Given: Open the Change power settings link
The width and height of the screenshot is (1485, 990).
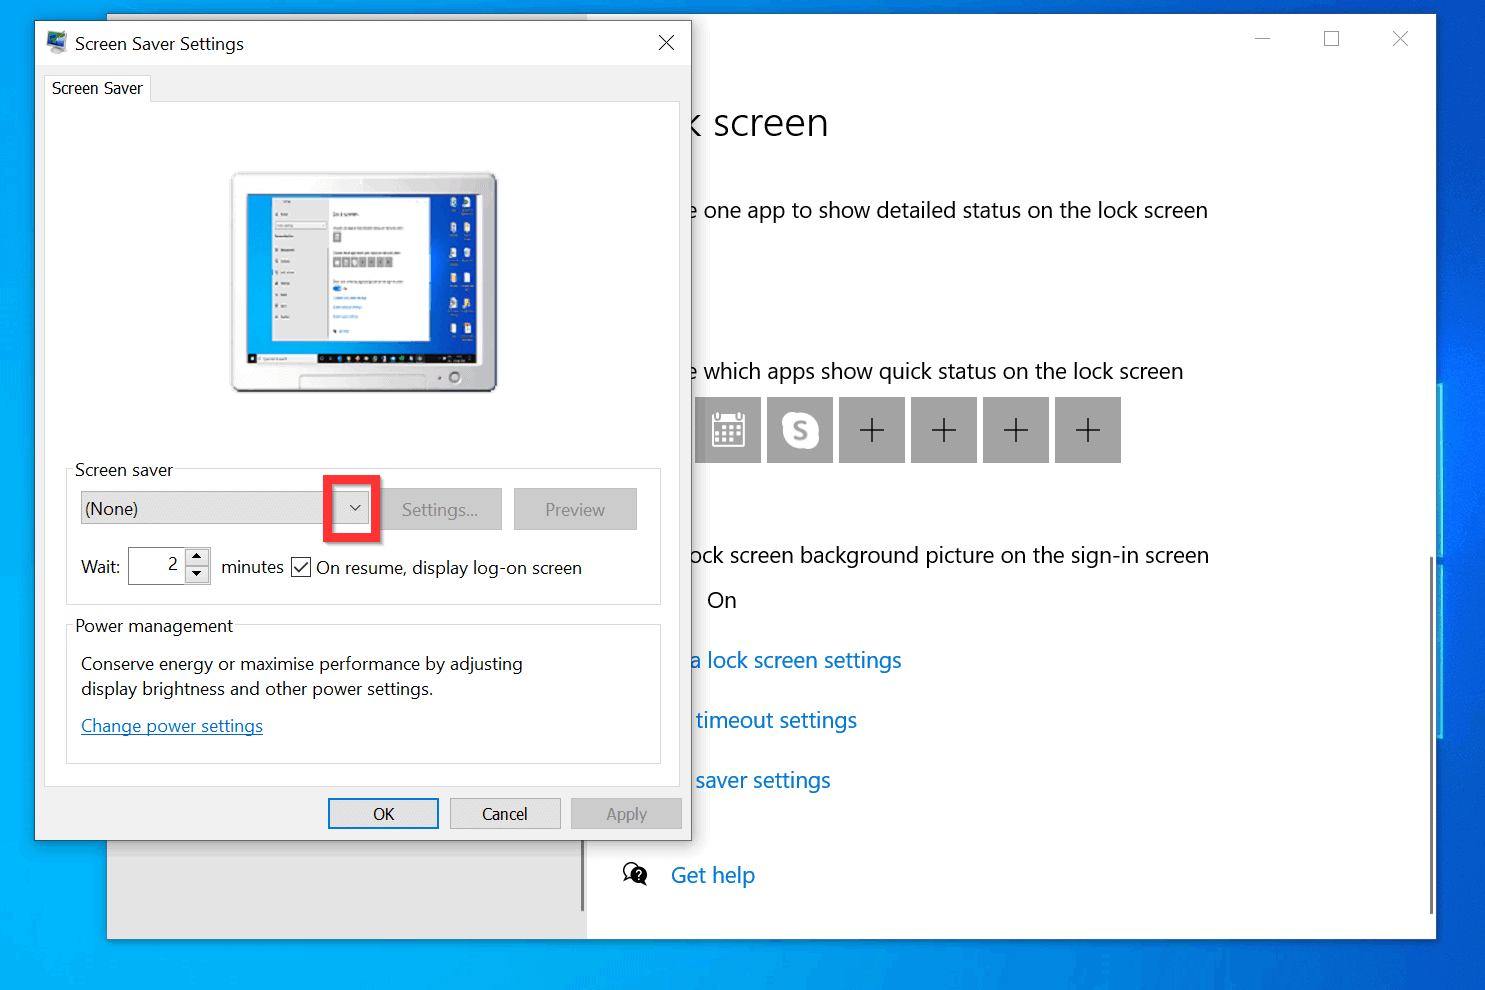Looking at the screenshot, I should pos(171,725).
